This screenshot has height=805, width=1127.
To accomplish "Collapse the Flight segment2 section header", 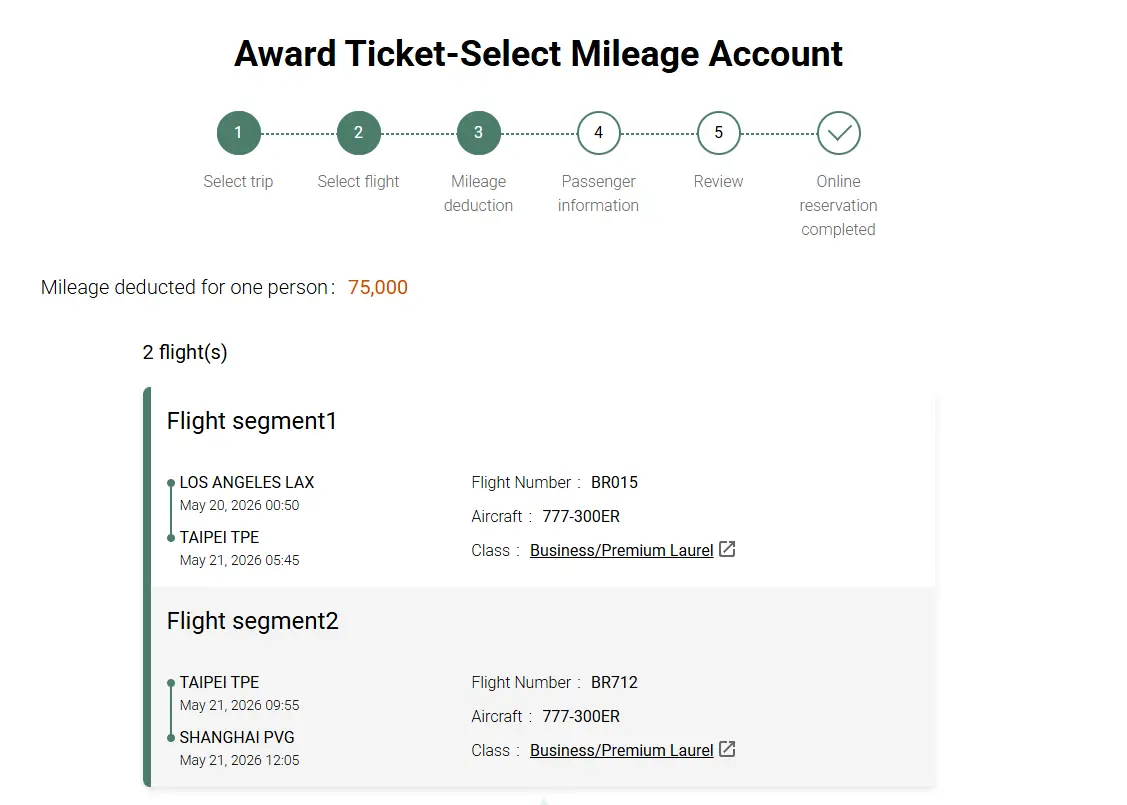I will 252,621.
